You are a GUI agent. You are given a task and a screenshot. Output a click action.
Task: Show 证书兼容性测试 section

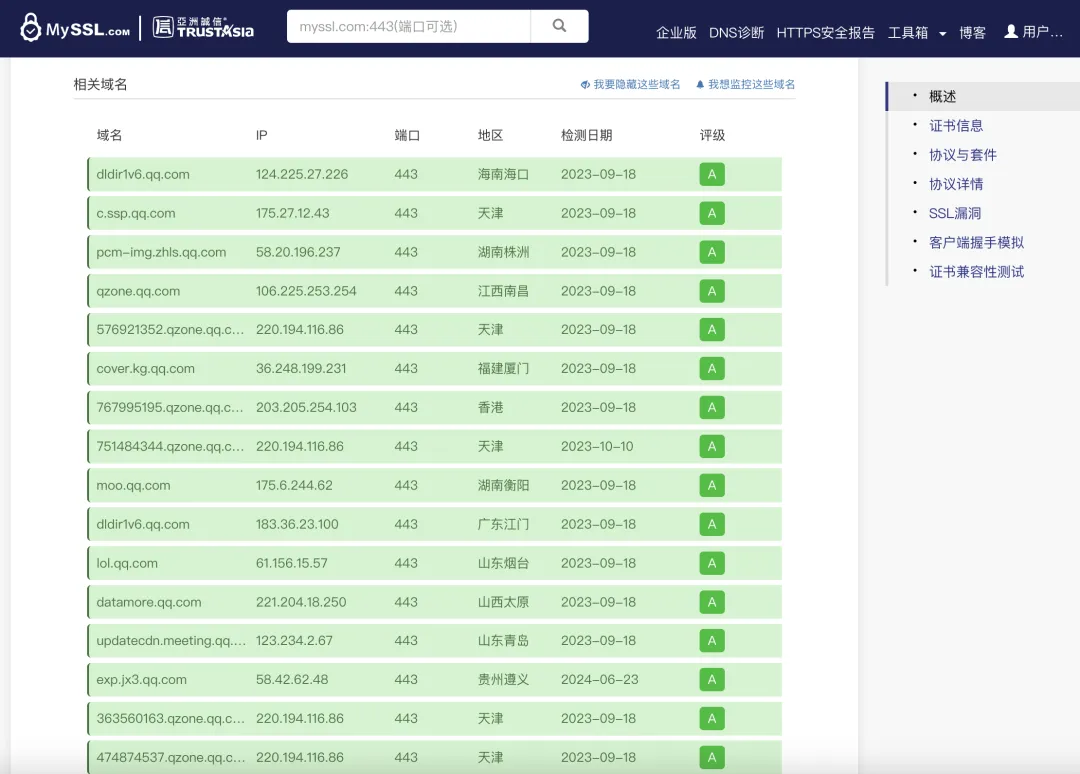pyautogui.click(x=976, y=272)
